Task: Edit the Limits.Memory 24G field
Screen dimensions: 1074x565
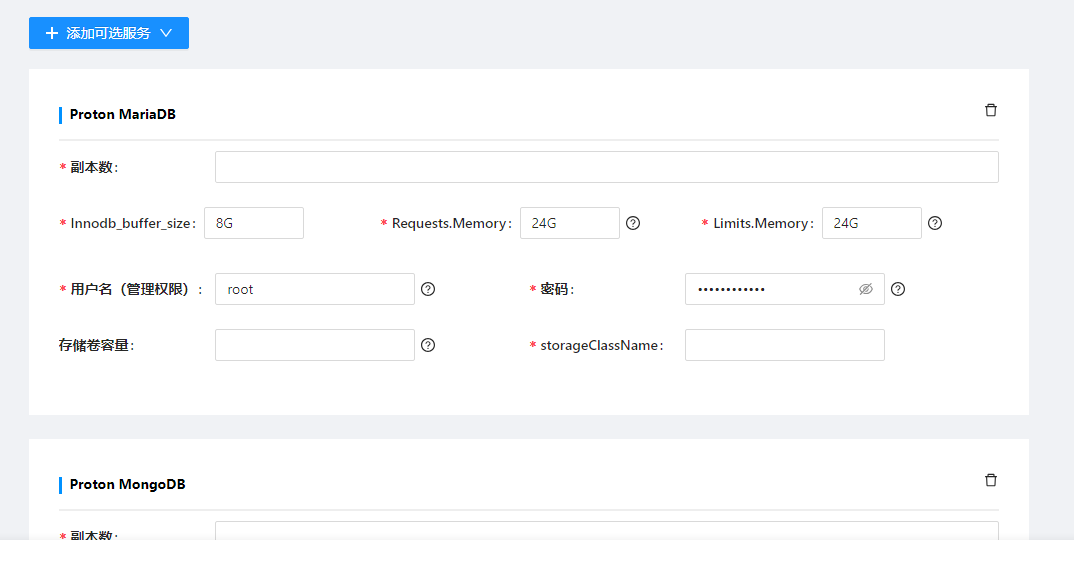Action: click(872, 223)
